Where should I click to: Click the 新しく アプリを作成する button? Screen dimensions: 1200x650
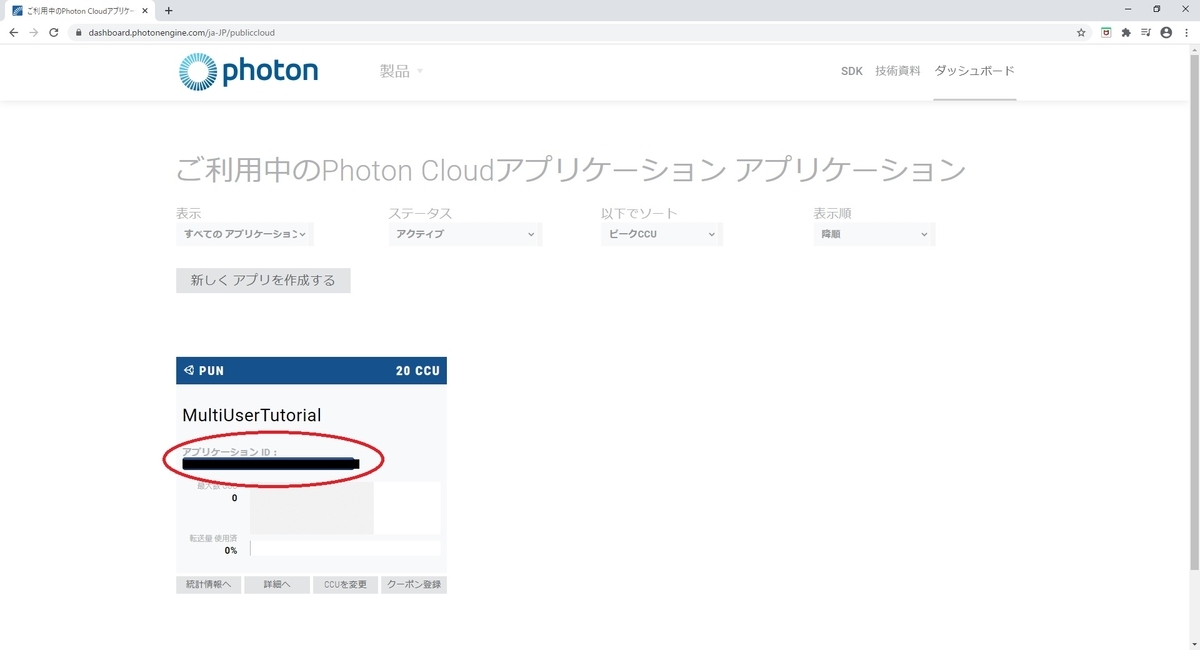263,280
